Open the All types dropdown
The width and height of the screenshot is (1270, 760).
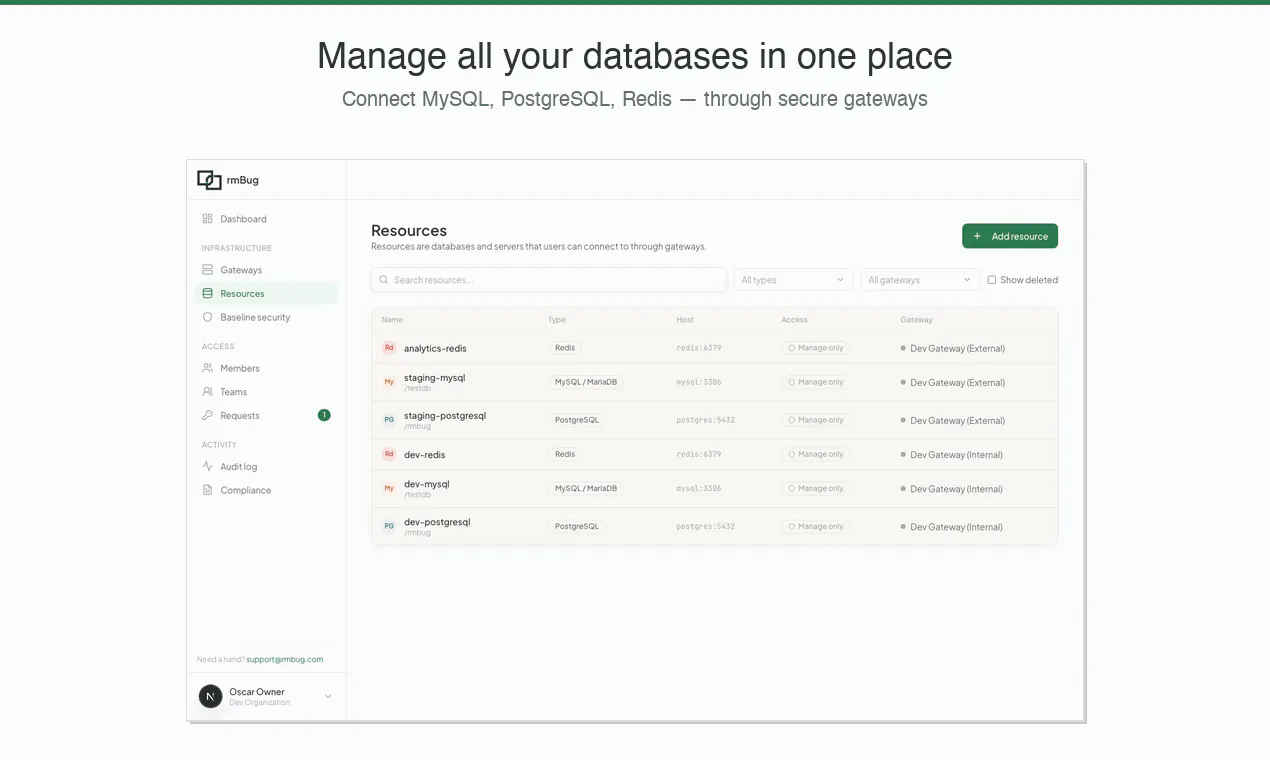[793, 280]
